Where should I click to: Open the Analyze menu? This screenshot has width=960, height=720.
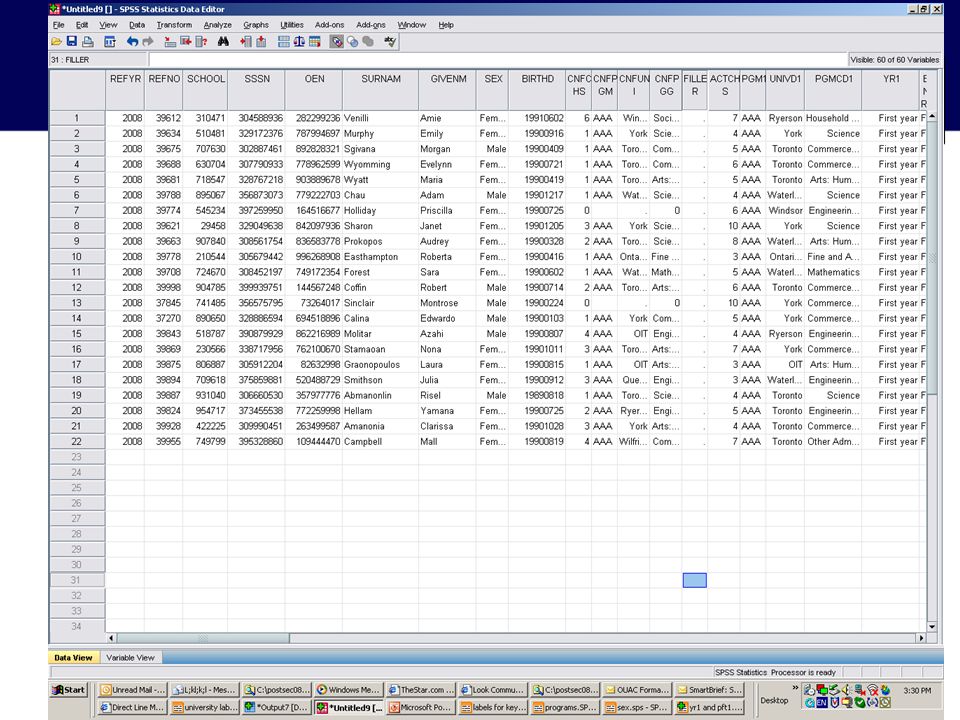click(217, 25)
